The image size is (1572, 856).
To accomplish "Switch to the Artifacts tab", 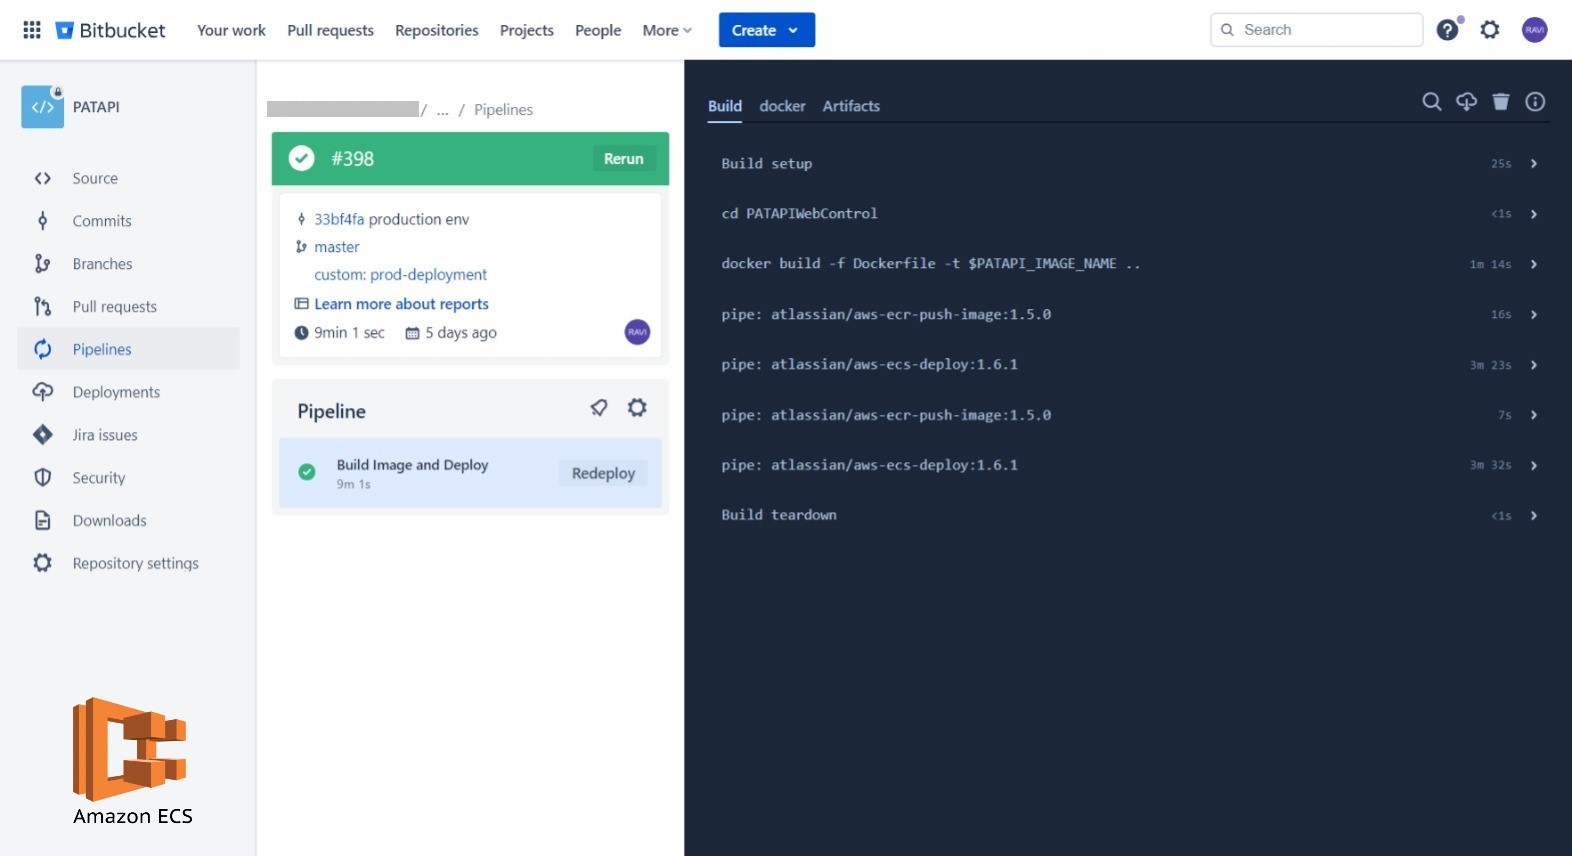I will click(x=851, y=106).
